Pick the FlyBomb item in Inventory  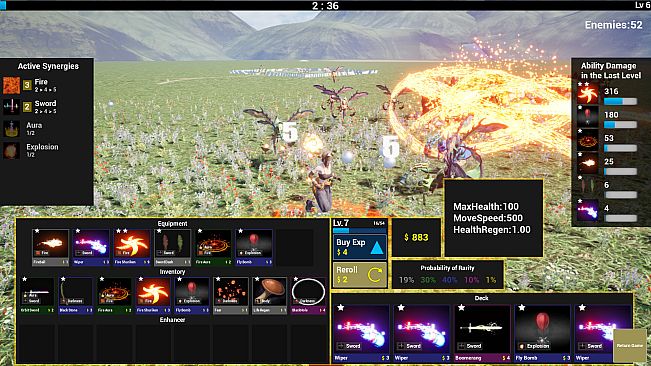192,295
